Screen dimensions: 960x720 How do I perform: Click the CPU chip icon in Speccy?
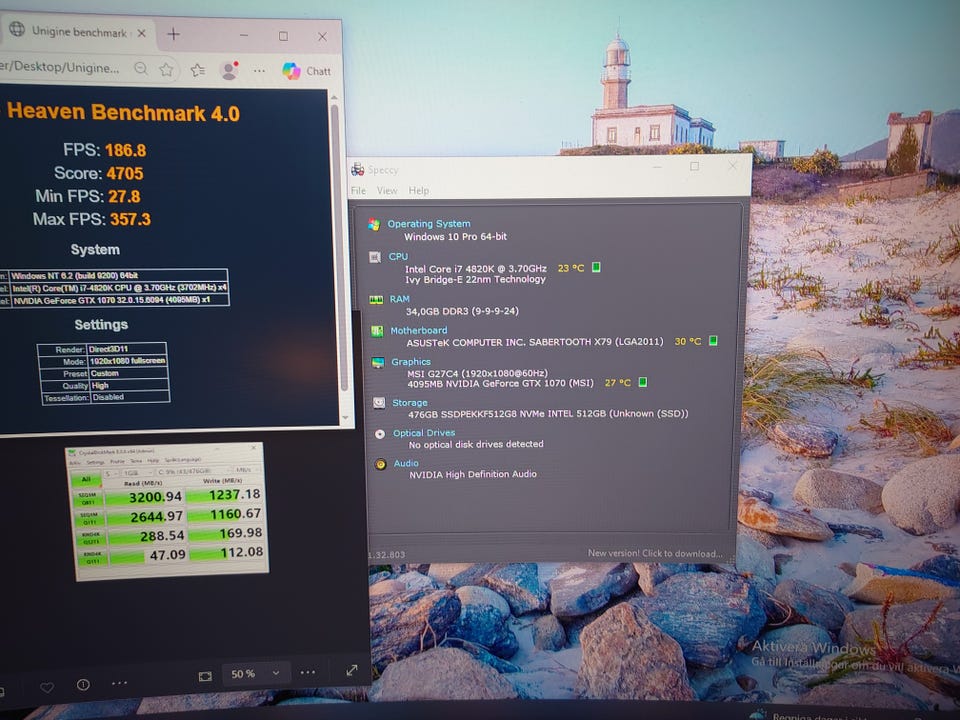pyautogui.click(x=375, y=257)
